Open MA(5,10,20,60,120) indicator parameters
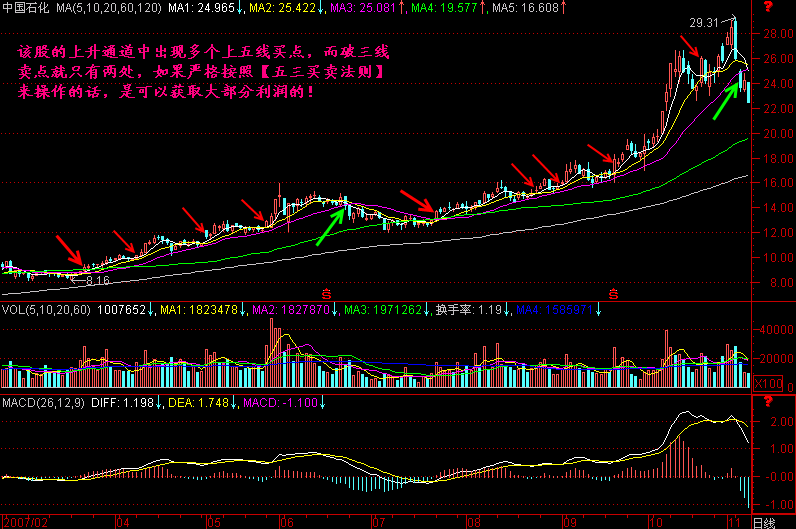The image size is (796, 529). [108, 9]
